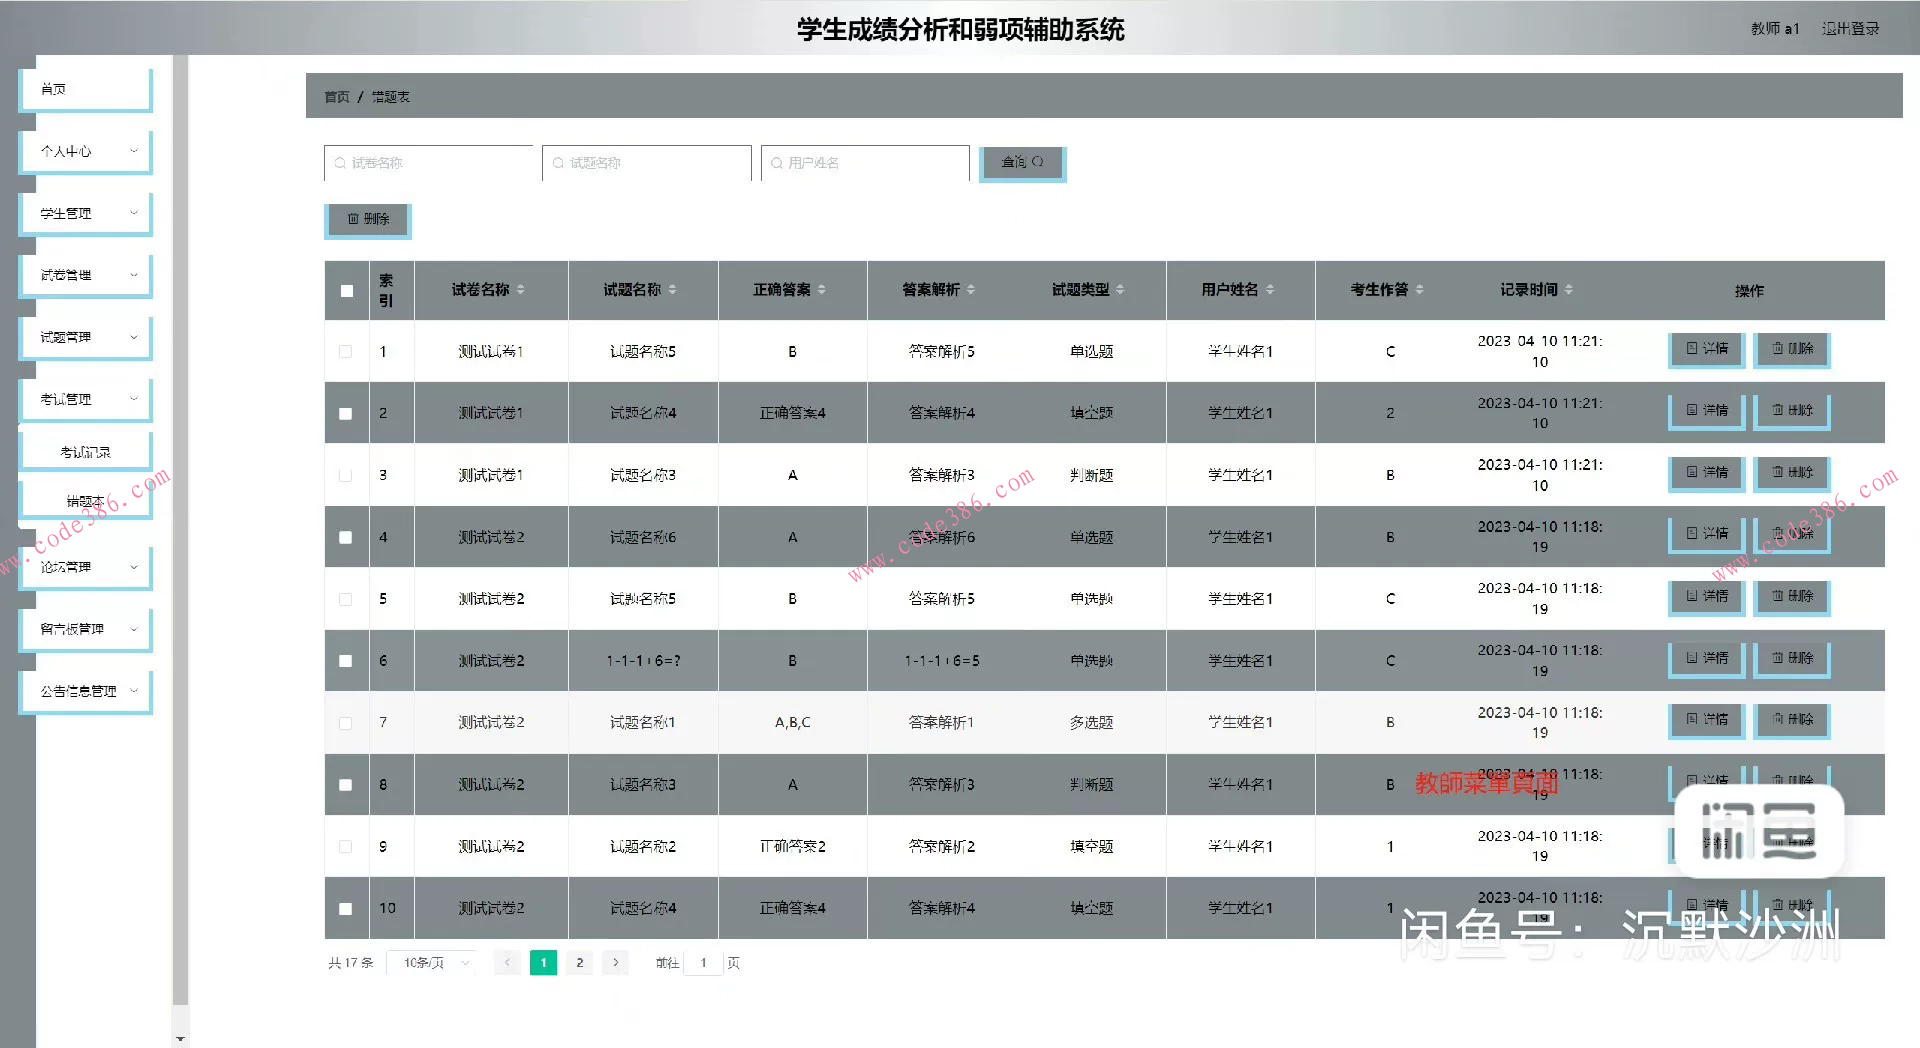The width and height of the screenshot is (1920, 1048).
Task: Click the A,B,C answer cell
Action: (x=793, y=723)
